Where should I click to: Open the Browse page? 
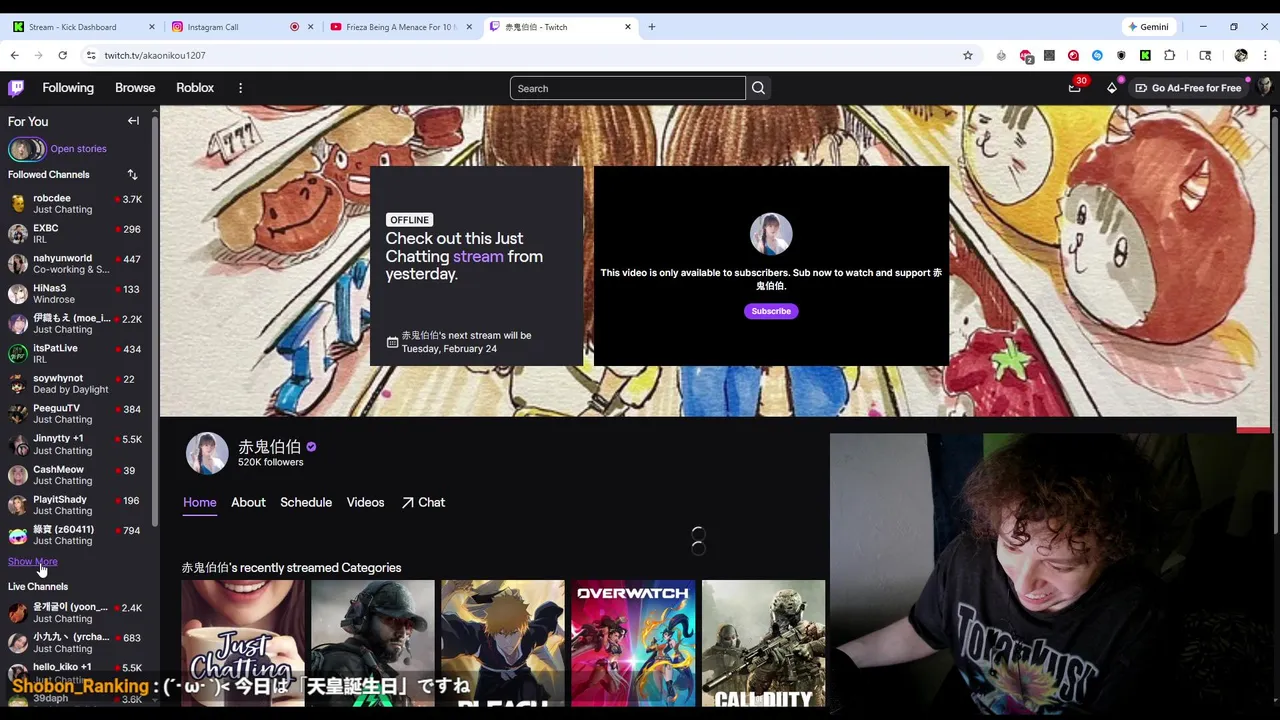[x=135, y=88]
